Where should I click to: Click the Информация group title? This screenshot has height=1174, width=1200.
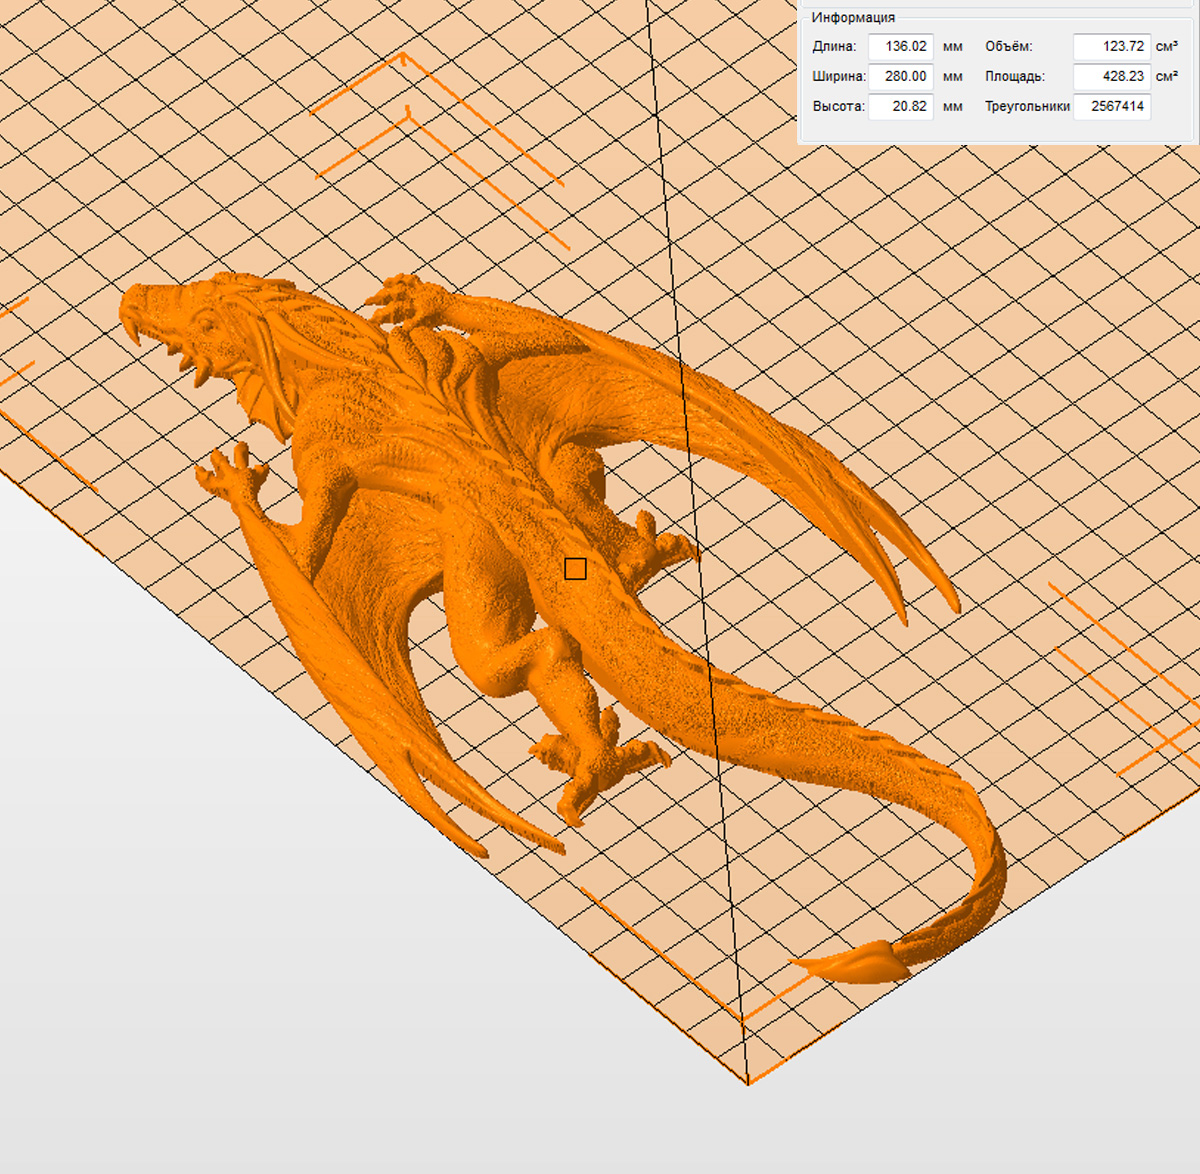point(853,18)
